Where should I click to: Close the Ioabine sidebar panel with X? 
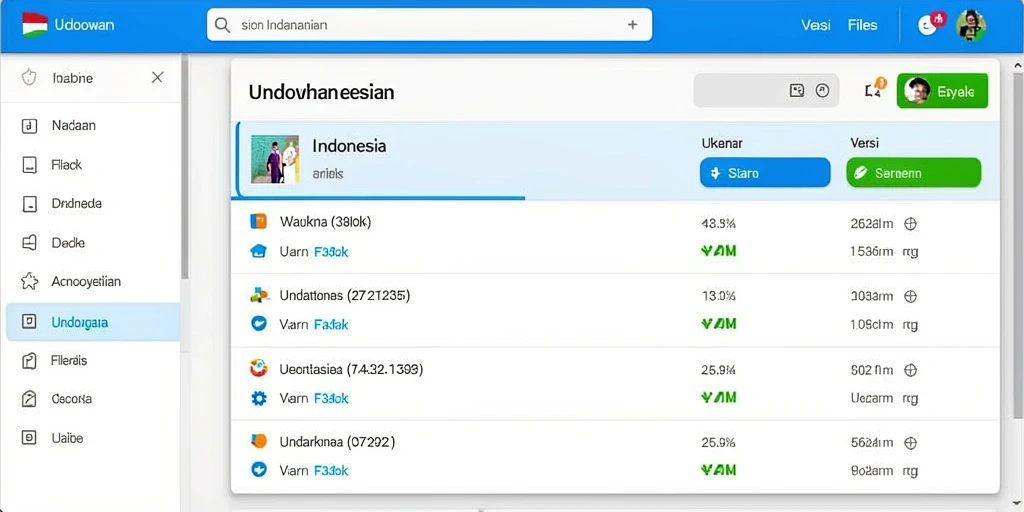pyautogui.click(x=157, y=78)
